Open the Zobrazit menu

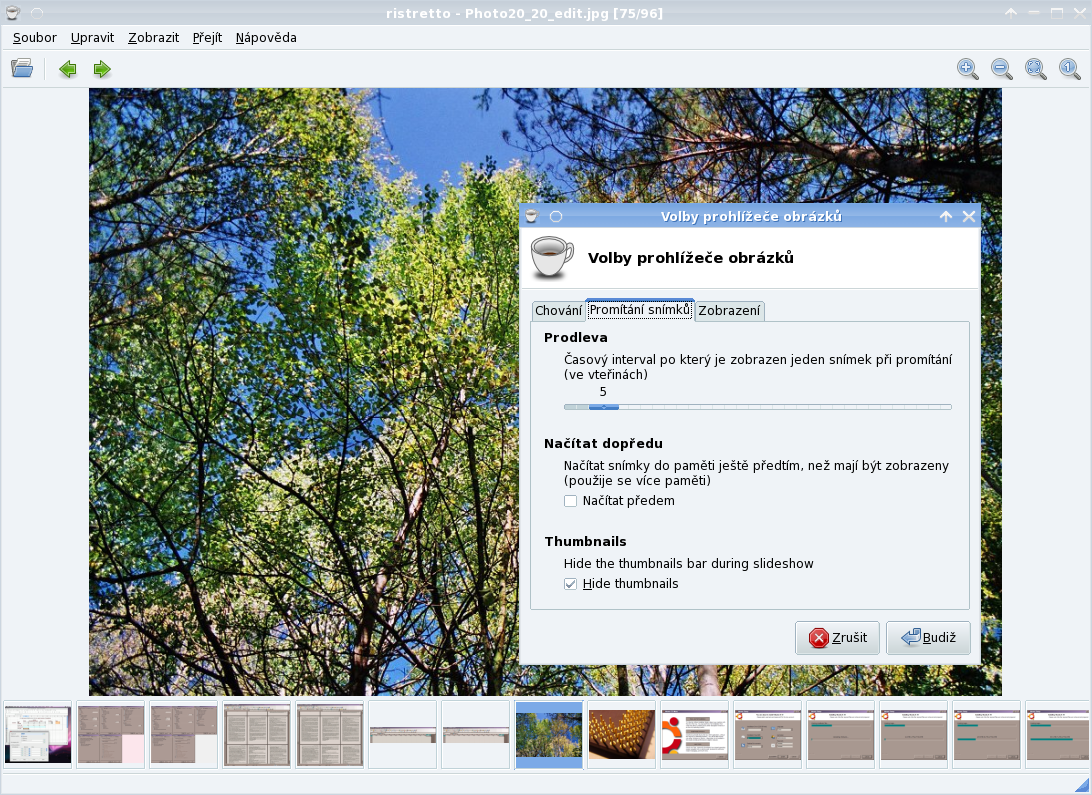click(153, 38)
